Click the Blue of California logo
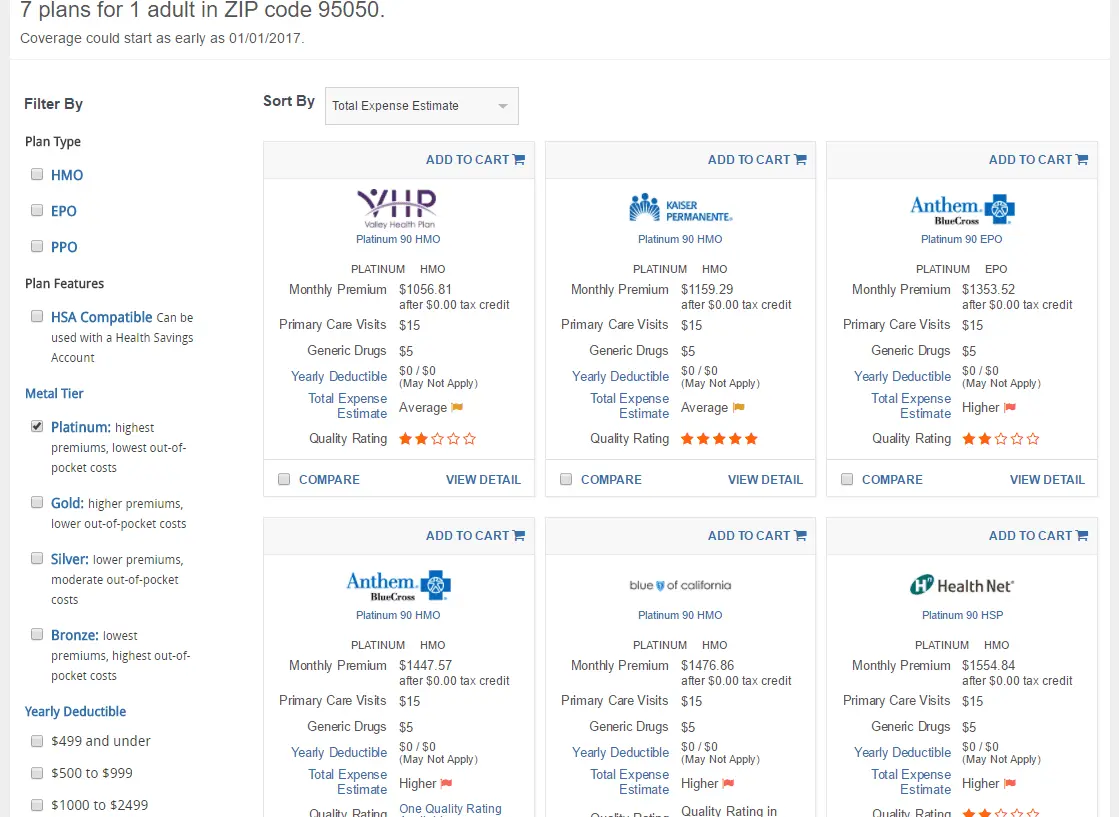1119x817 pixels. click(x=680, y=585)
